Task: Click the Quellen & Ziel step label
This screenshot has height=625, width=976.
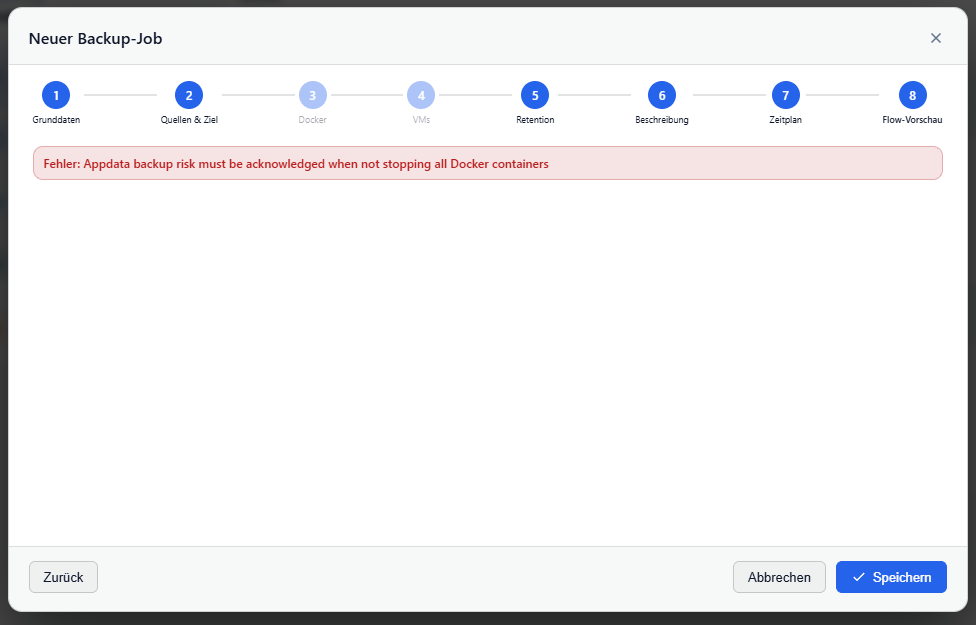Action: point(189,120)
